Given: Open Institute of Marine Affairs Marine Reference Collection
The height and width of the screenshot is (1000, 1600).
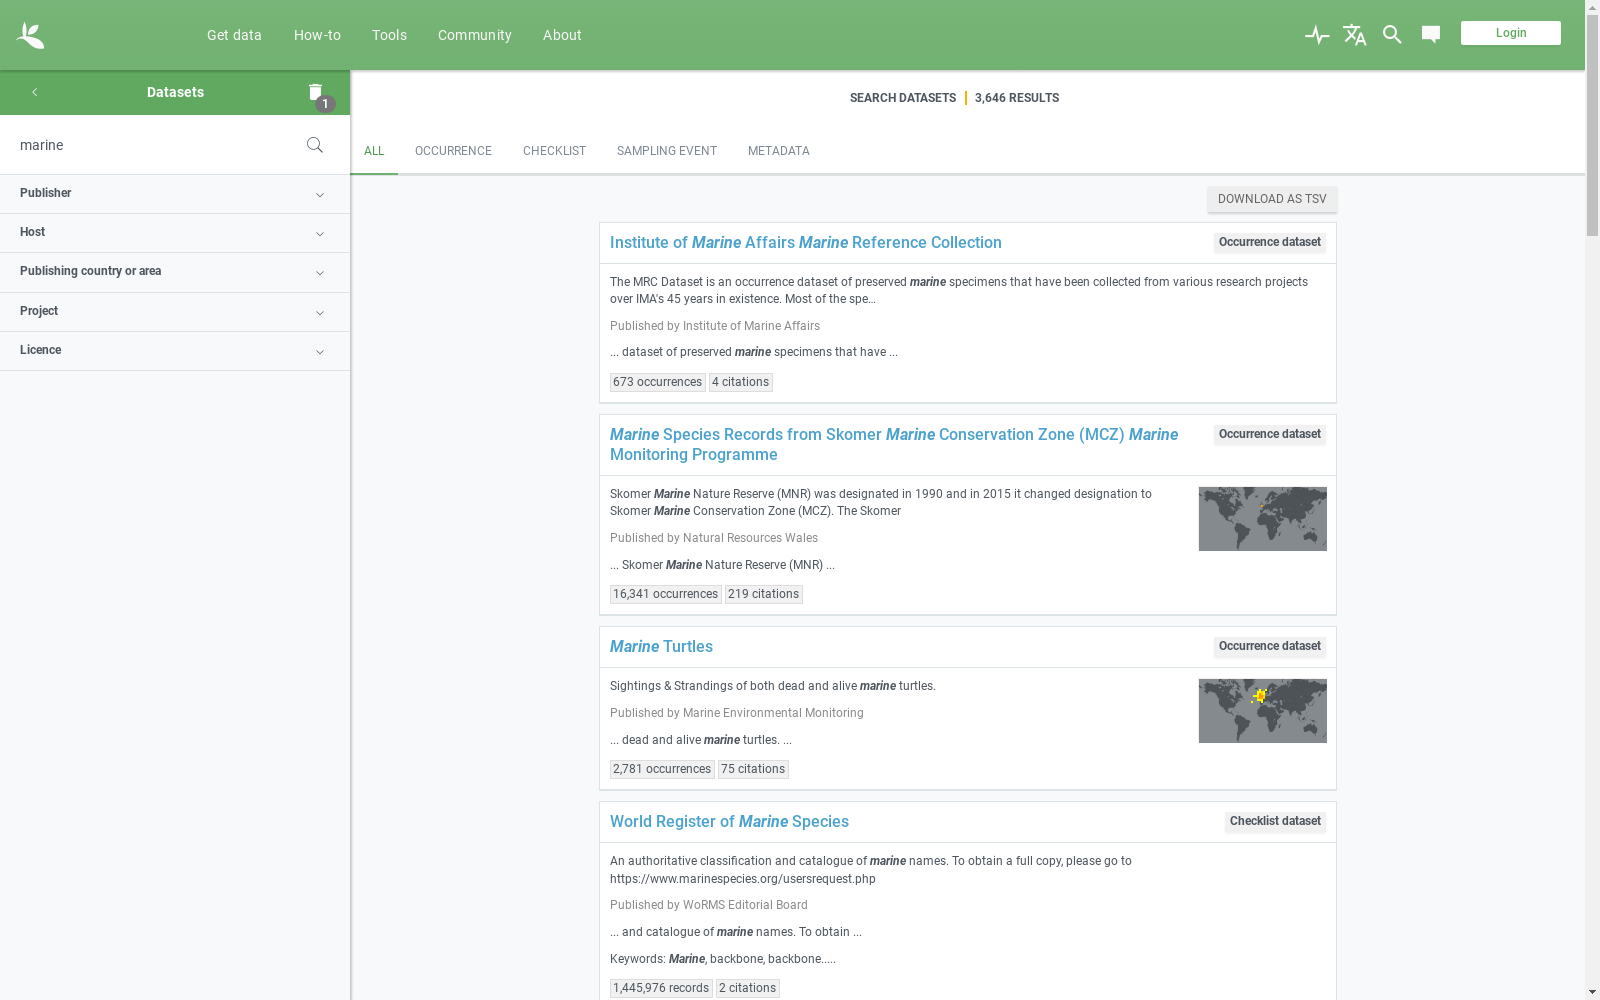Looking at the screenshot, I should [x=805, y=243].
